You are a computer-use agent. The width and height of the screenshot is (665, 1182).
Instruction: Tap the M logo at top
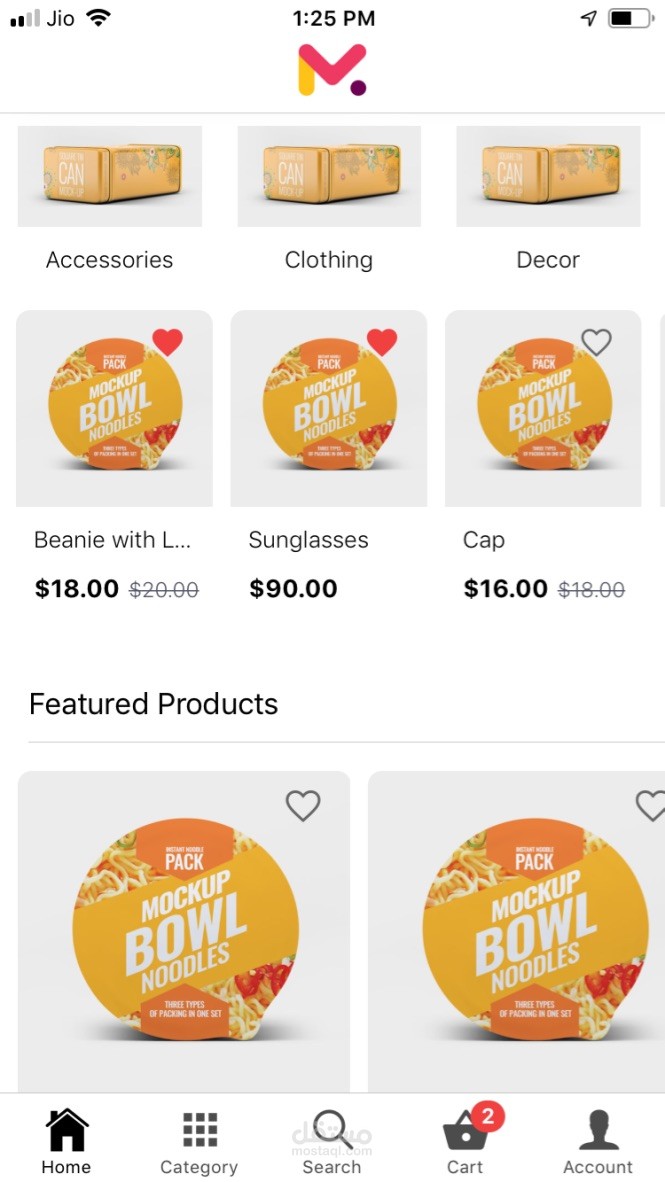[332, 70]
